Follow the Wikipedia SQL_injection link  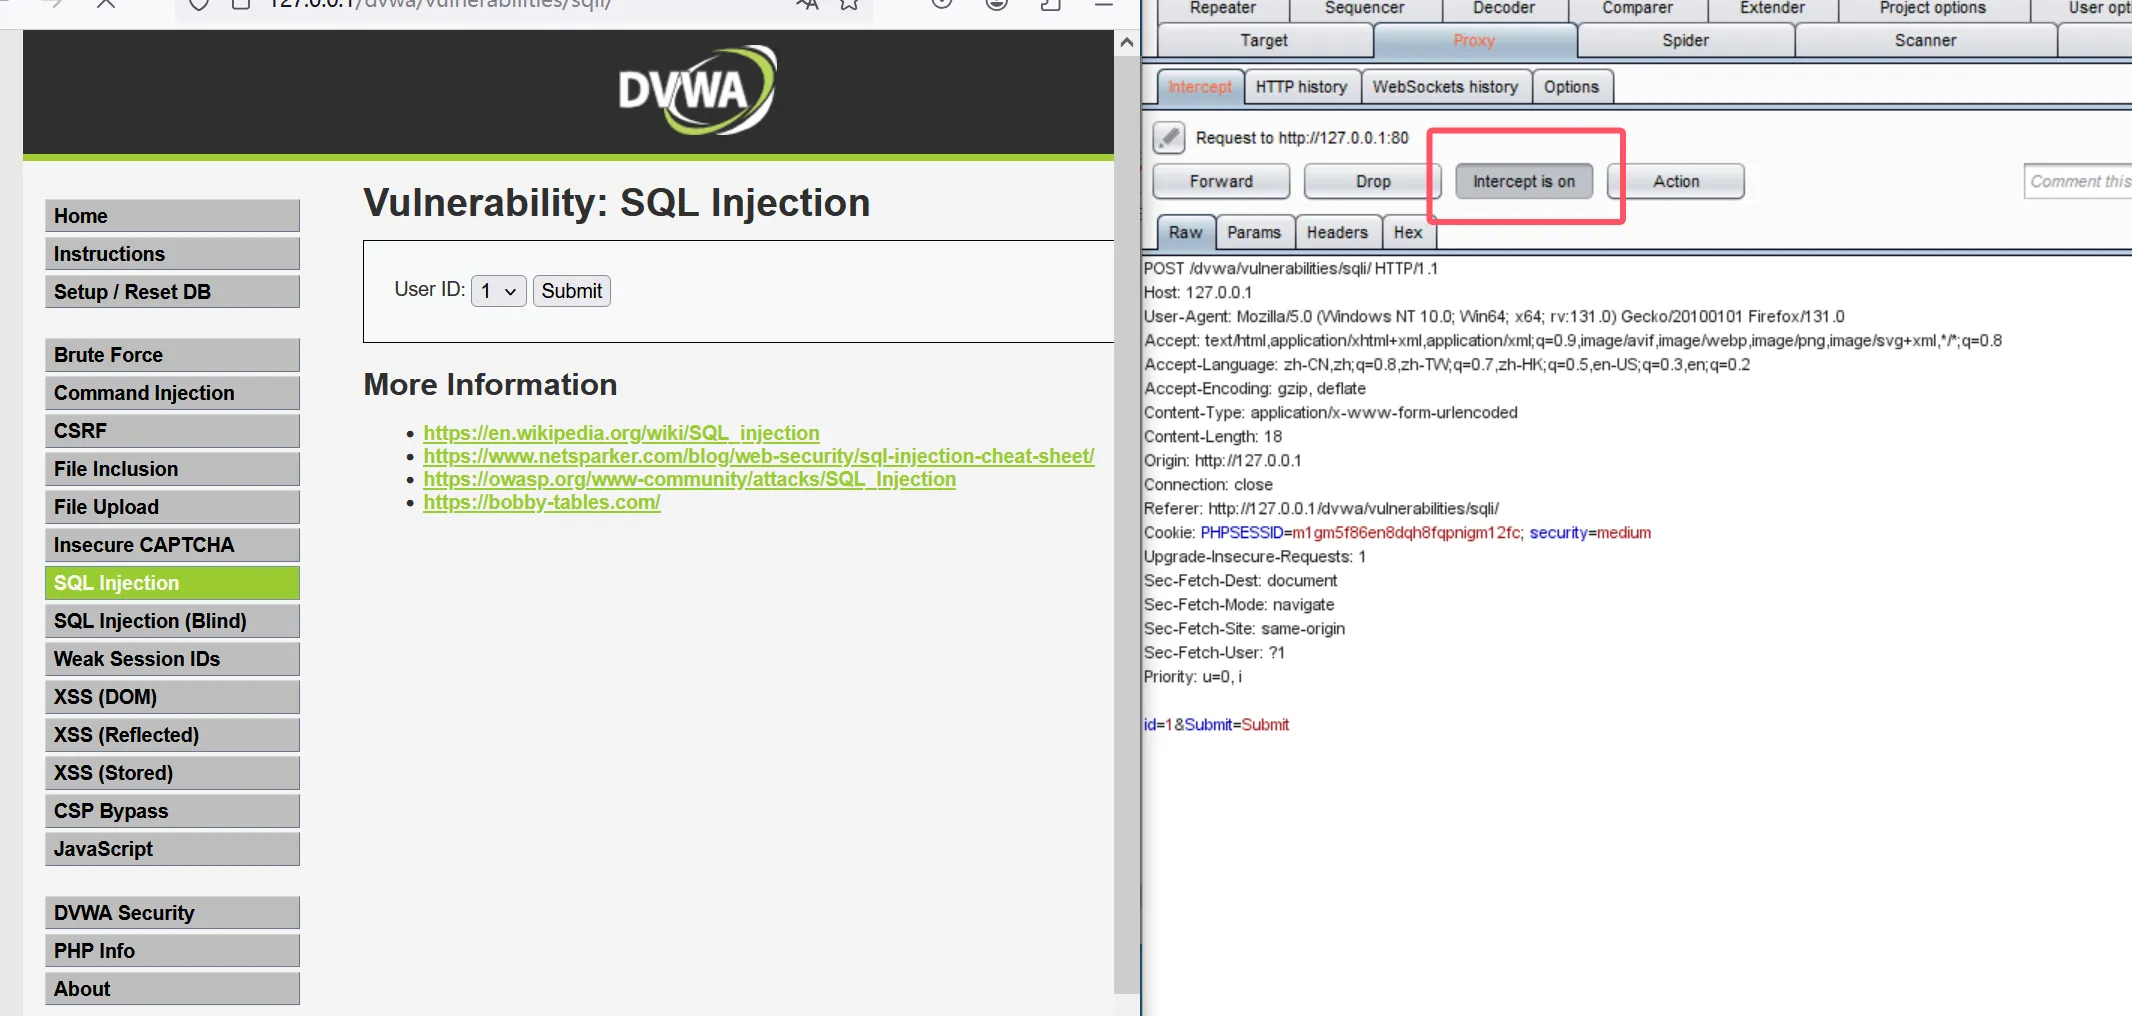(621, 433)
